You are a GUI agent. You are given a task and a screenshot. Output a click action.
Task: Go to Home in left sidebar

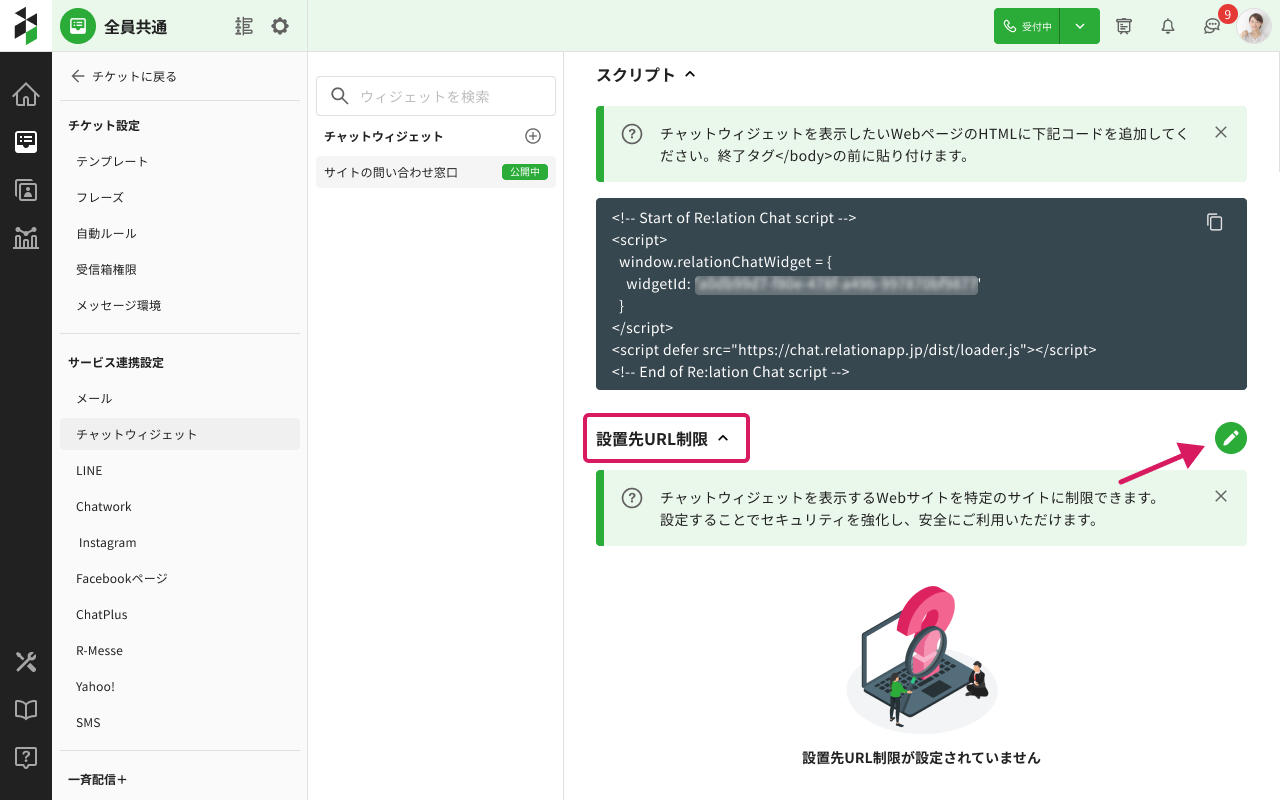pyautogui.click(x=26, y=95)
